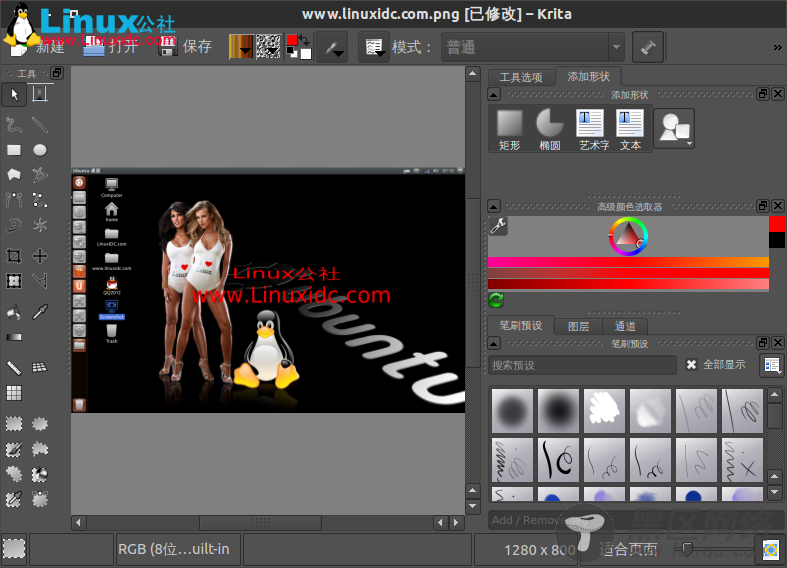Swap foreground and background colors

click(304, 40)
